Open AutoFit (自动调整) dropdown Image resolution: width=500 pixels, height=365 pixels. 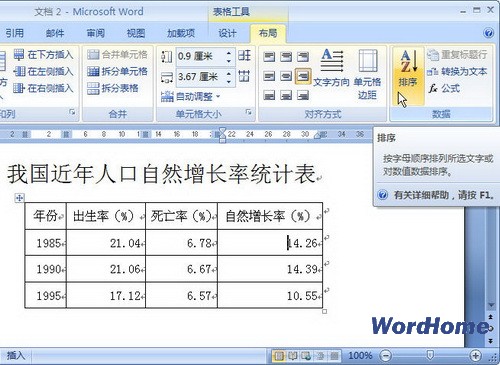pos(191,97)
